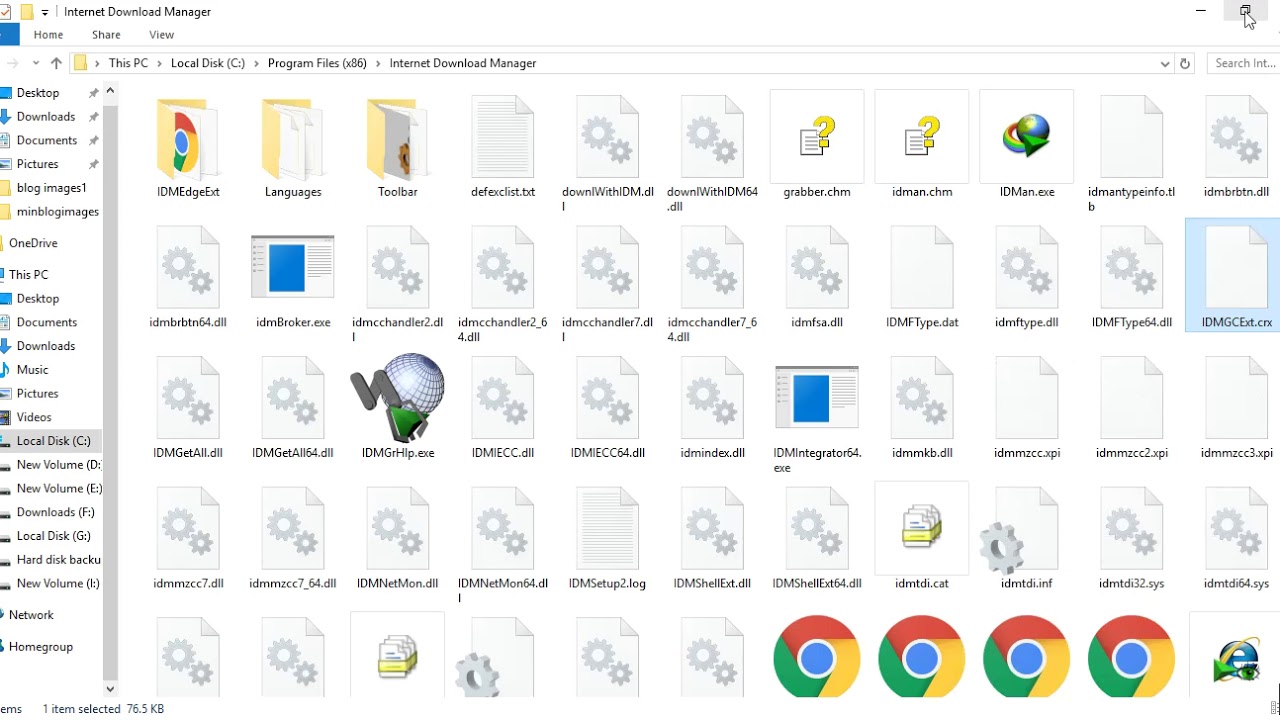The height and width of the screenshot is (720, 1280).
Task: Open address bar history dropdown
Action: point(1165,63)
